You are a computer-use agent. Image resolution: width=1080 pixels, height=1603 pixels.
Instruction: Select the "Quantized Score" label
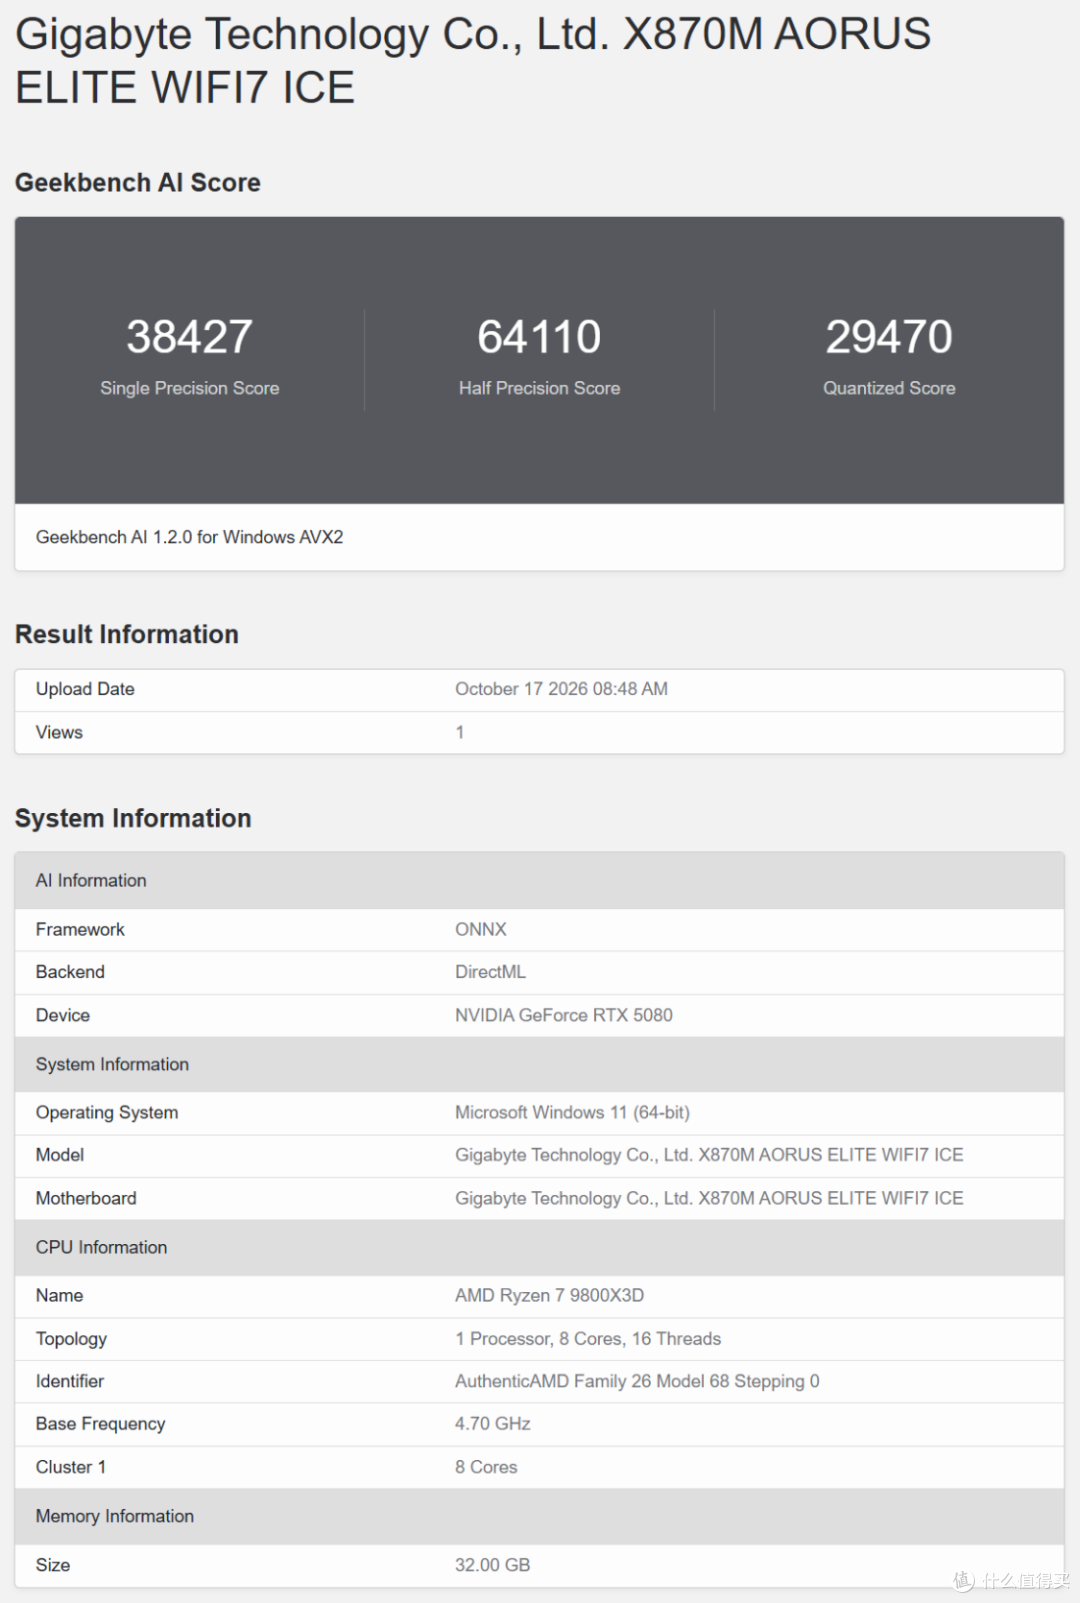click(889, 388)
